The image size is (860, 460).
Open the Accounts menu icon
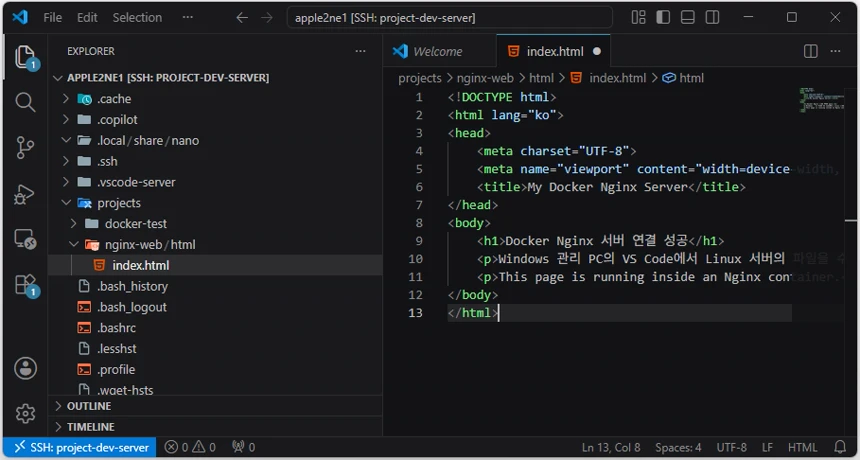tap(25, 368)
